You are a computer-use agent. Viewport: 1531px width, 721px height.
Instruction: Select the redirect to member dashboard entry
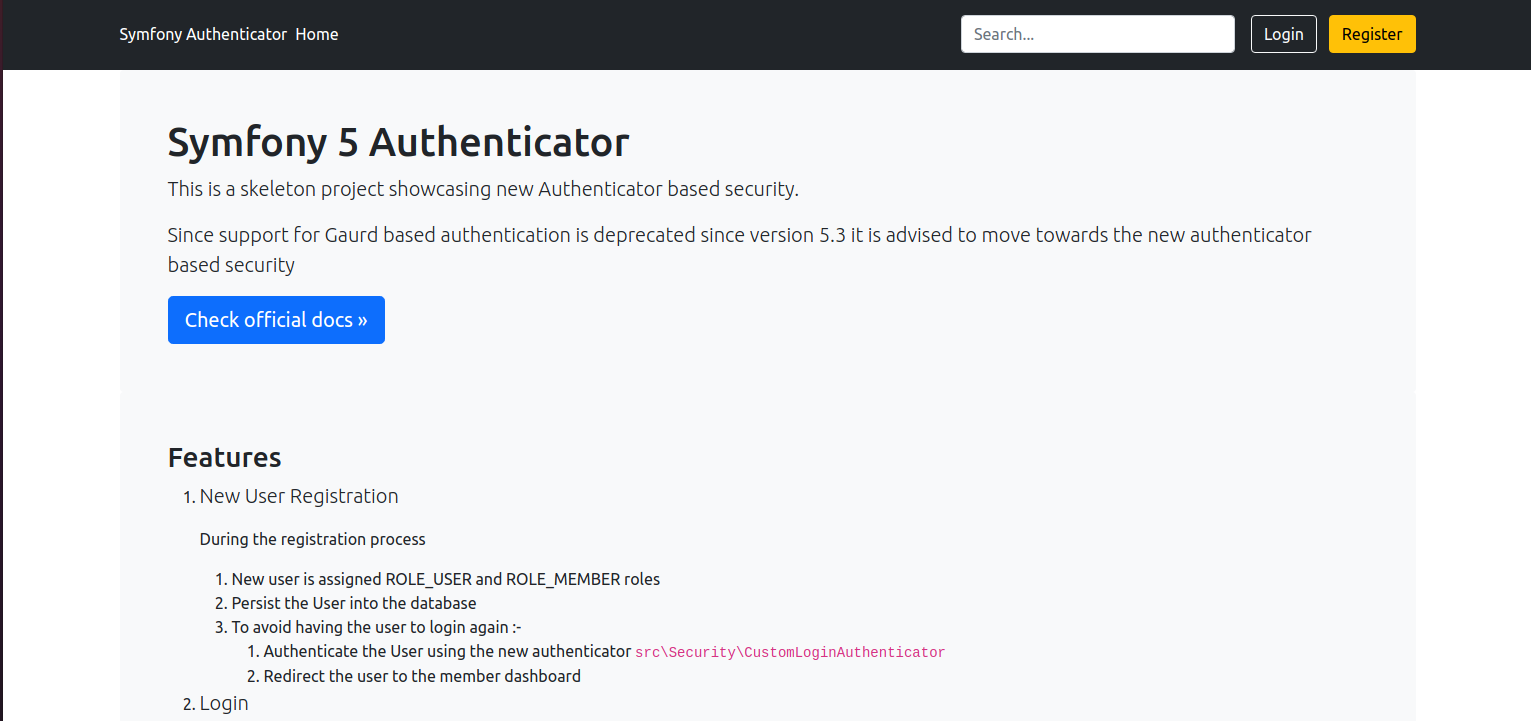pos(422,676)
